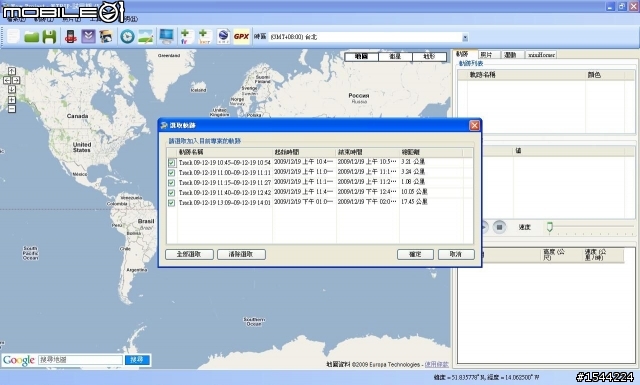Click the blue 搜尋 search button
Image resolution: width=640 pixels, height=385 pixels.
(137, 360)
